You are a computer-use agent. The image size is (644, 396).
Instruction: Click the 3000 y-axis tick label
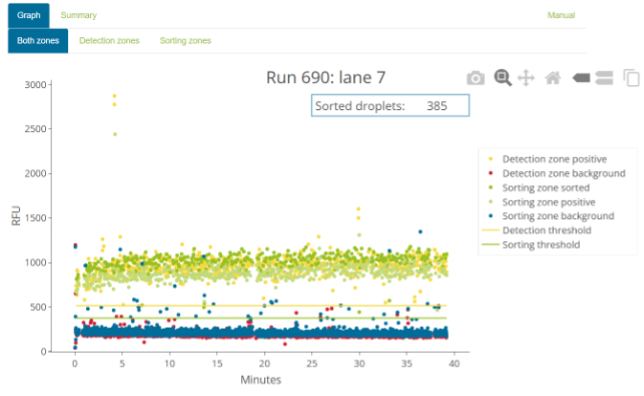click(35, 85)
